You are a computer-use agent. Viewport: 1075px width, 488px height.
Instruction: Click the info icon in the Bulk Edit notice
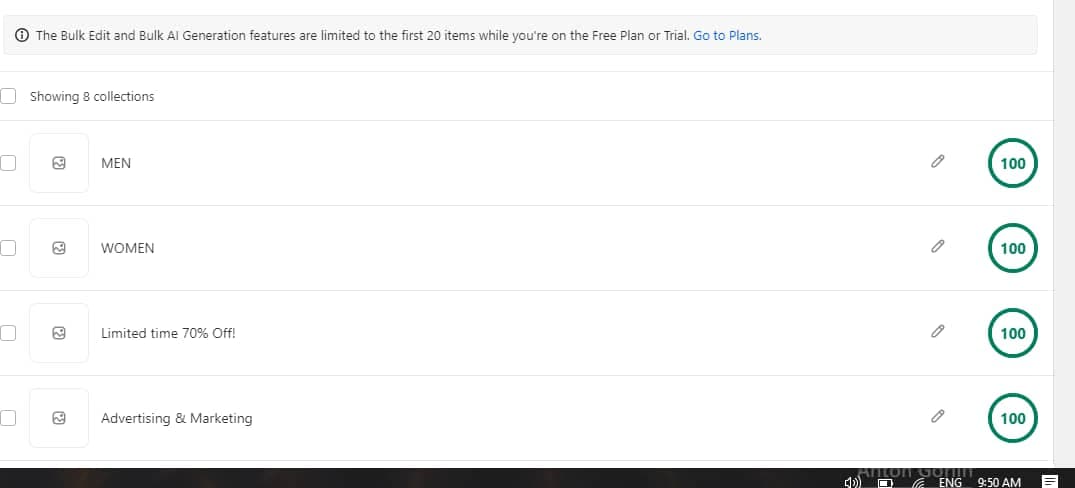[x=22, y=36]
